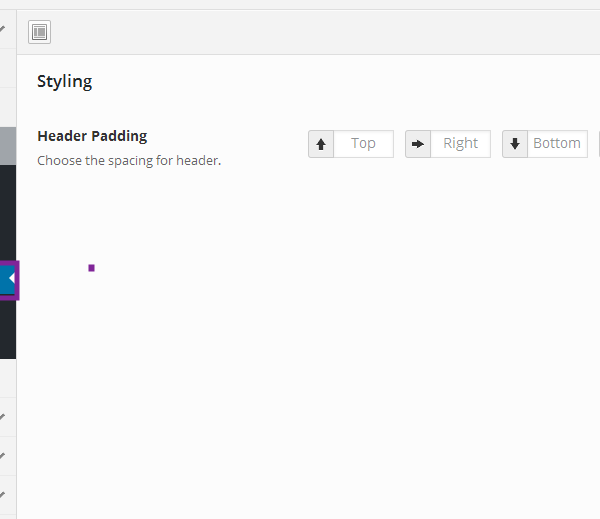The image size is (600, 519).
Task: Click the white arrow on blue sidebar item
Action: (11, 279)
